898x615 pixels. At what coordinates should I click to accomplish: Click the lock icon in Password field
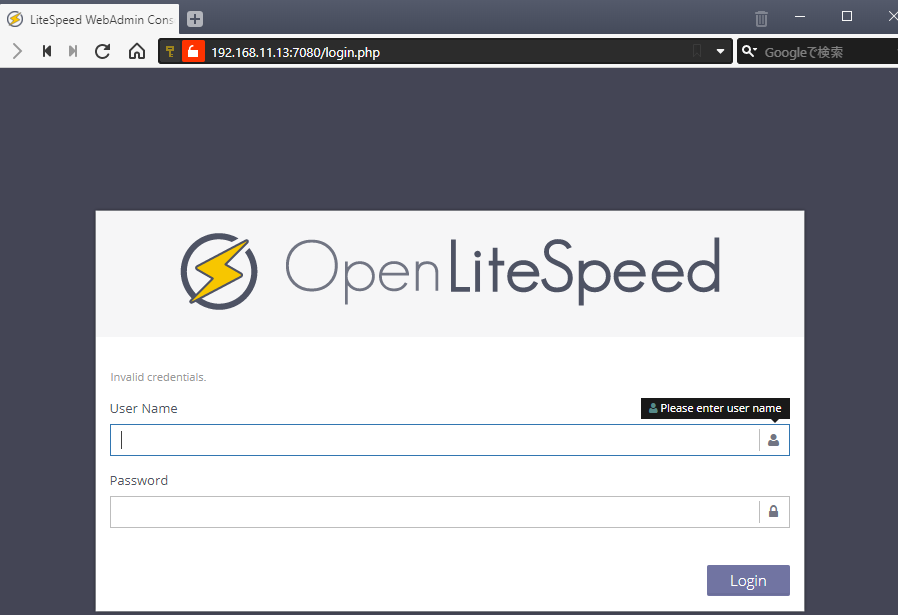tap(773, 512)
